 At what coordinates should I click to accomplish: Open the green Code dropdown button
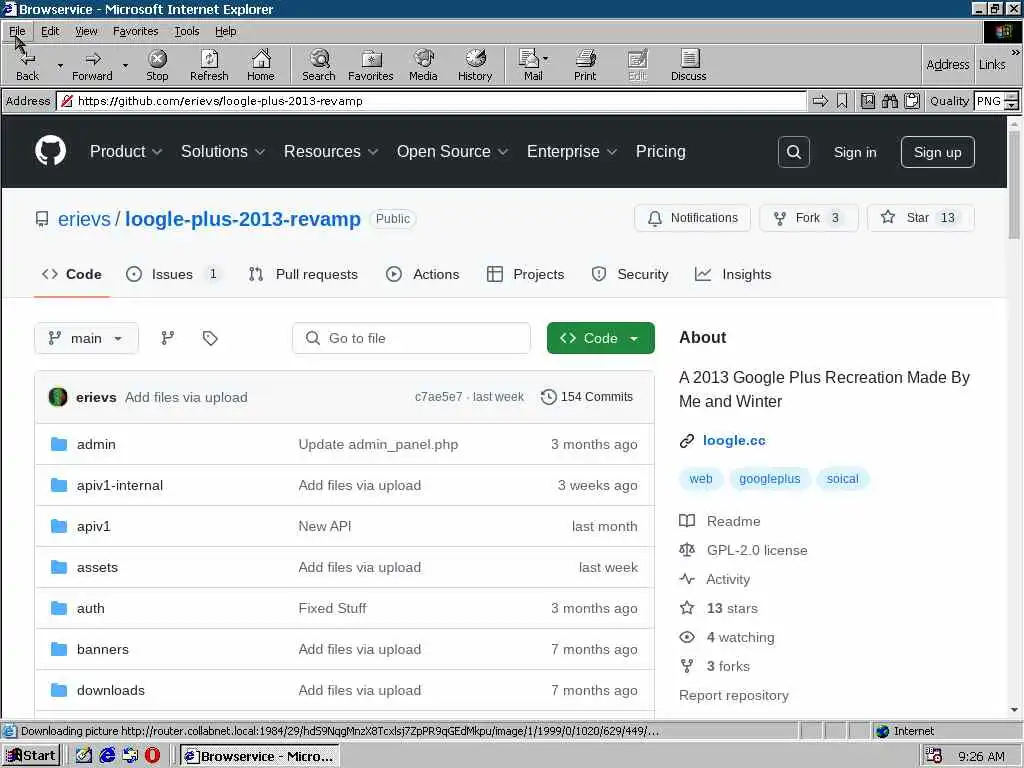(x=600, y=338)
